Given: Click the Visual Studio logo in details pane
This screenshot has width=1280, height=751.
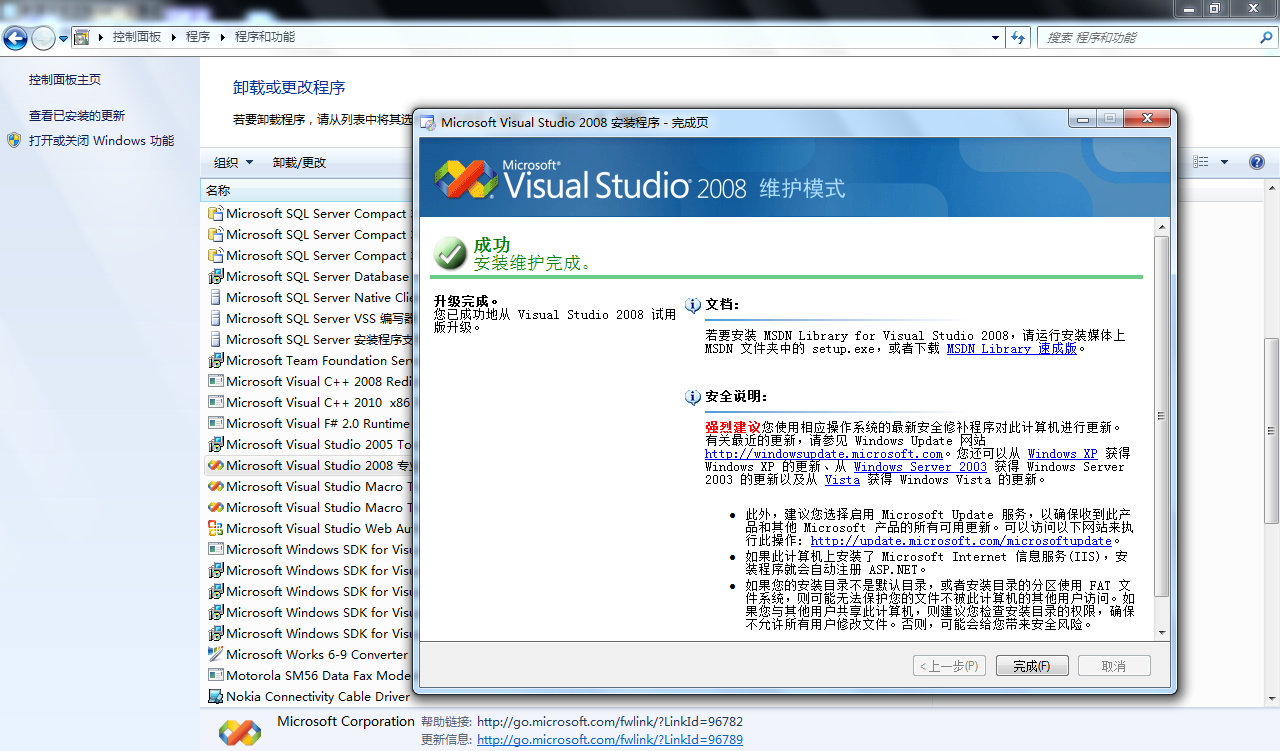Looking at the screenshot, I should pyautogui.click(x=240, y=732).
